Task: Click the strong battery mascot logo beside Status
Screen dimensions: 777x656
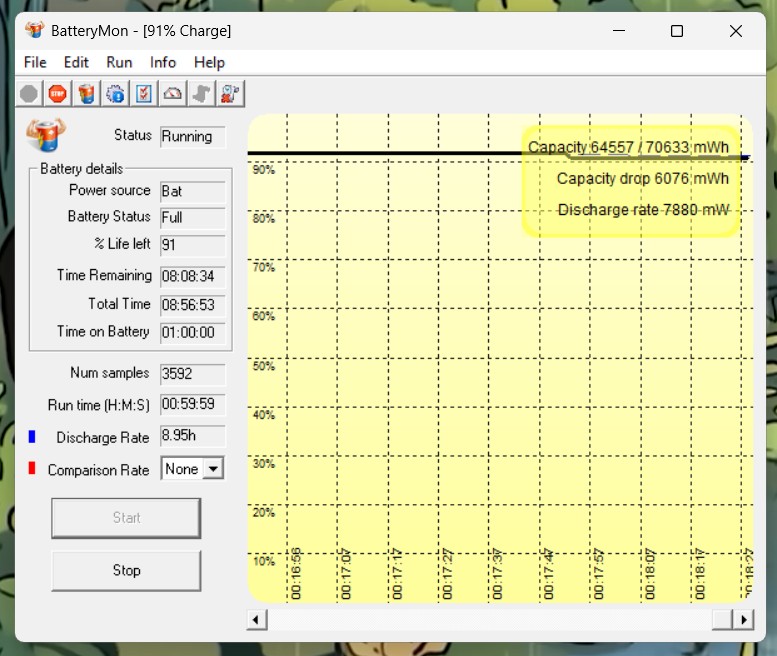Action: click(x=46, y=134)
